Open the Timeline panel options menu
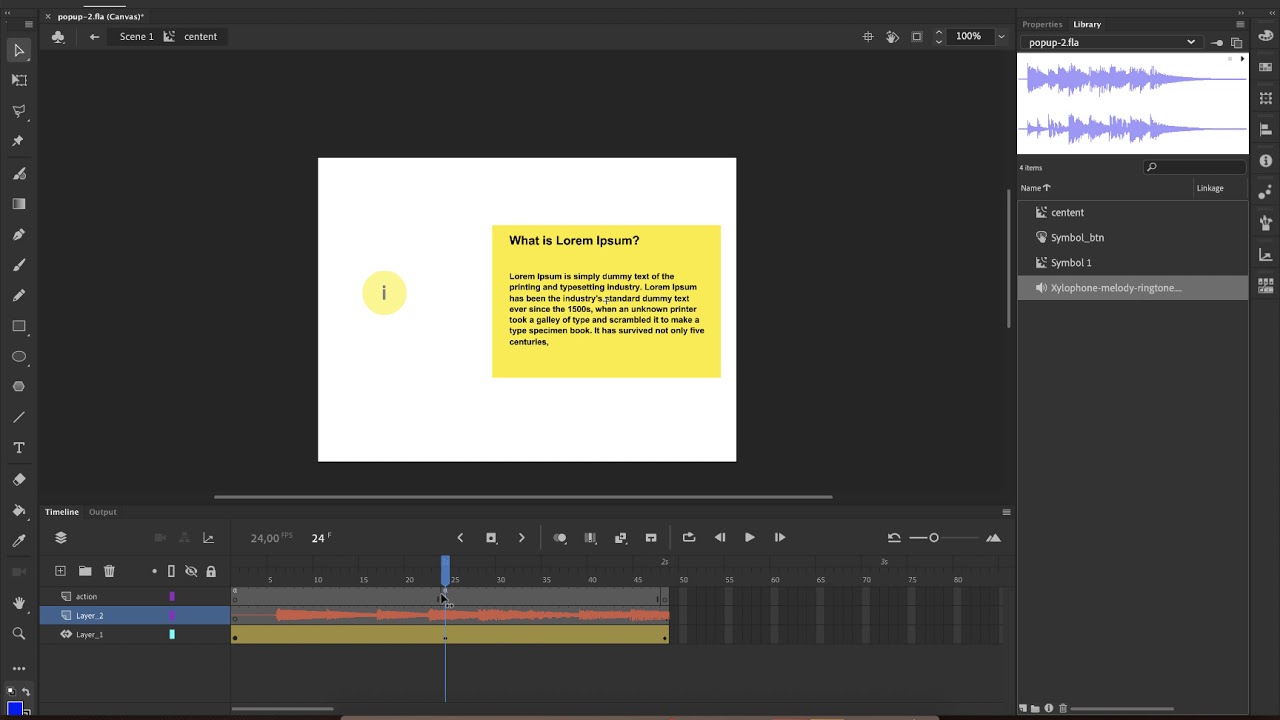The height and width of the screenshot is (720, 1280). point(1006,512)
